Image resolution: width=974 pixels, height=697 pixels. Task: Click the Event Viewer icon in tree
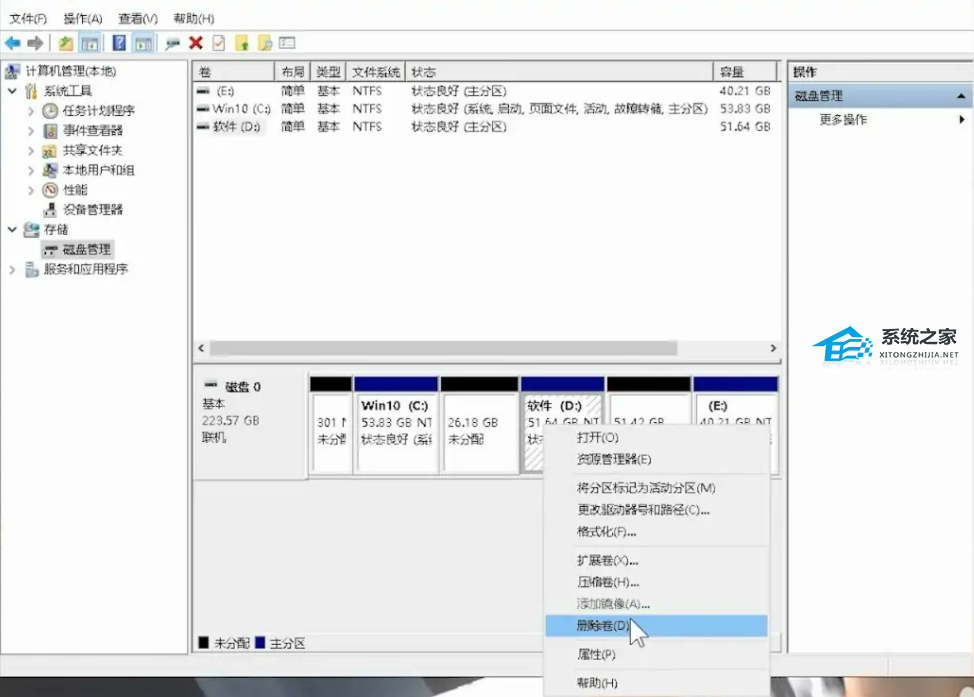[50, 131]
